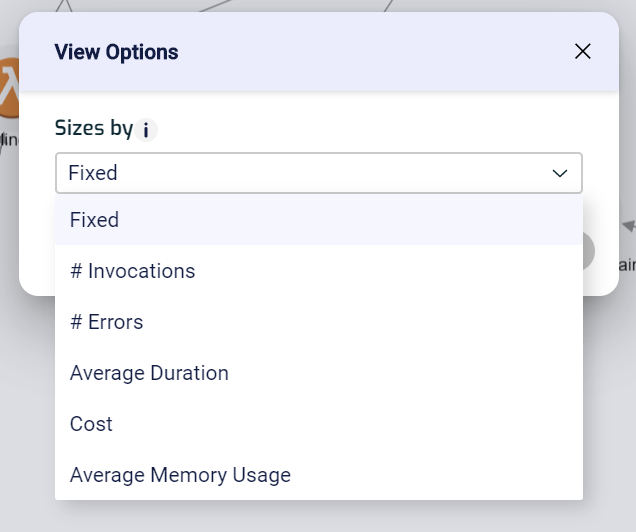Choose the # Invocations option
Image resolution: width=636 pixels, height=532 pixels.
point(133,271)
